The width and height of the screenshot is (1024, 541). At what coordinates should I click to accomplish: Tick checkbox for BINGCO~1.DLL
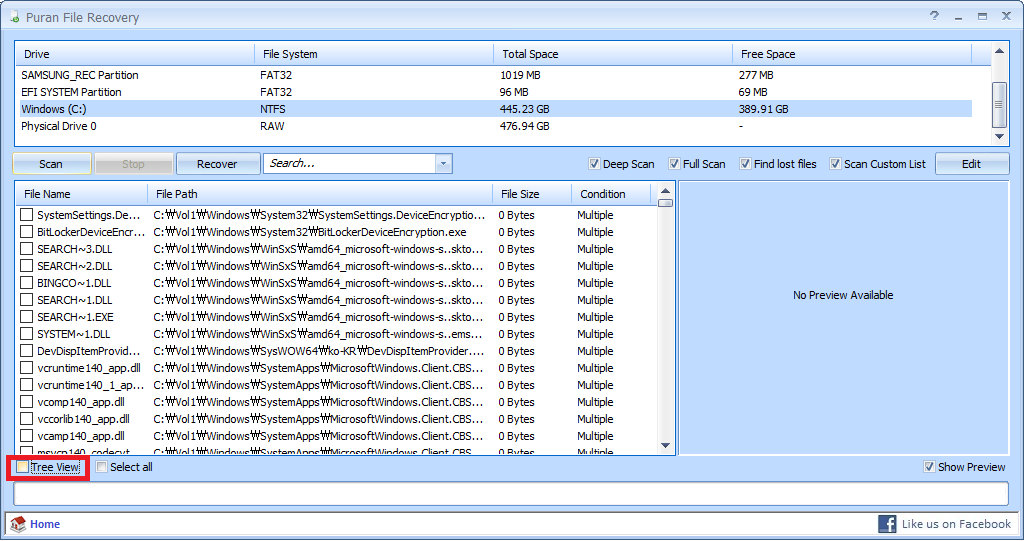[26, 283]
